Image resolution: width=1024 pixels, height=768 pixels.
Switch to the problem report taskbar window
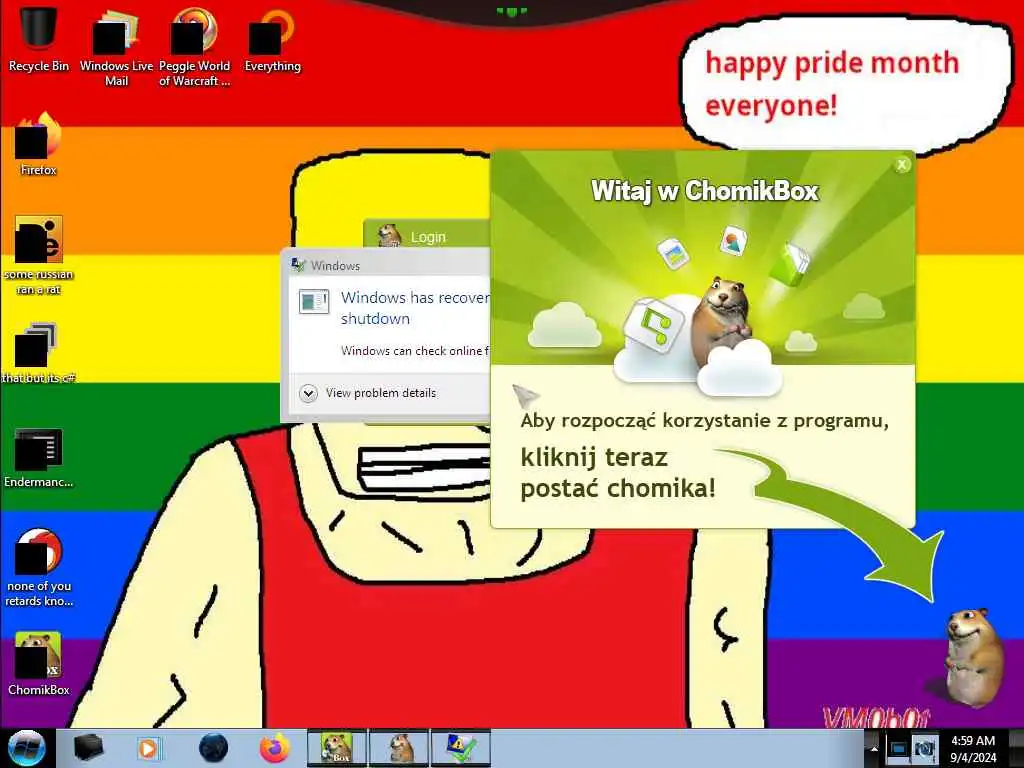(x=460, y=748)
